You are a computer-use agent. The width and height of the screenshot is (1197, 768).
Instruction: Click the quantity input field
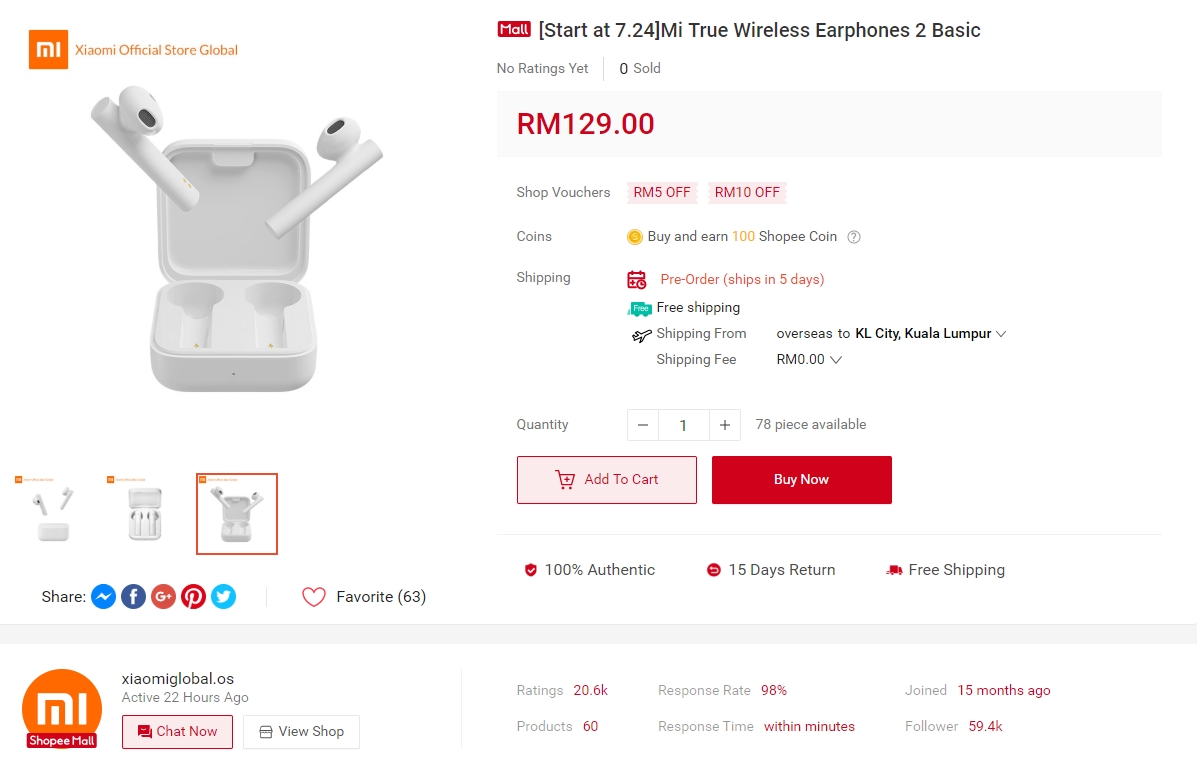pyautogui.click(x=683, y=425)
